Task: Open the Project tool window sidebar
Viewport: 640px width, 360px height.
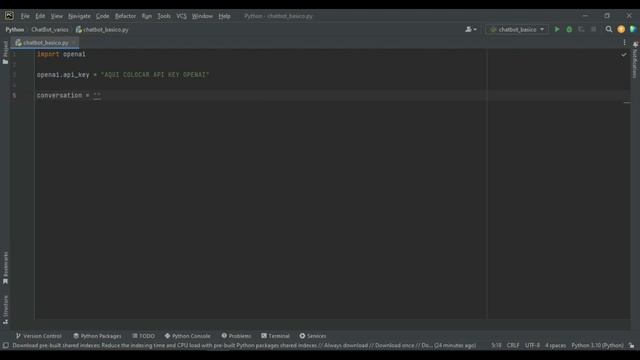Action: (5, 52)
